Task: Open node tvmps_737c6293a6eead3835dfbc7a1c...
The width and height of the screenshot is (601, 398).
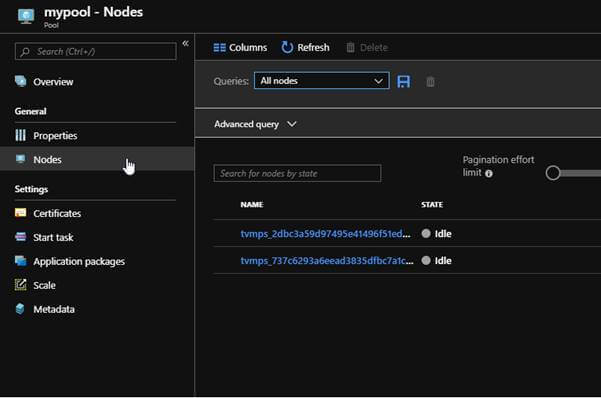Action: click(327, 261)
